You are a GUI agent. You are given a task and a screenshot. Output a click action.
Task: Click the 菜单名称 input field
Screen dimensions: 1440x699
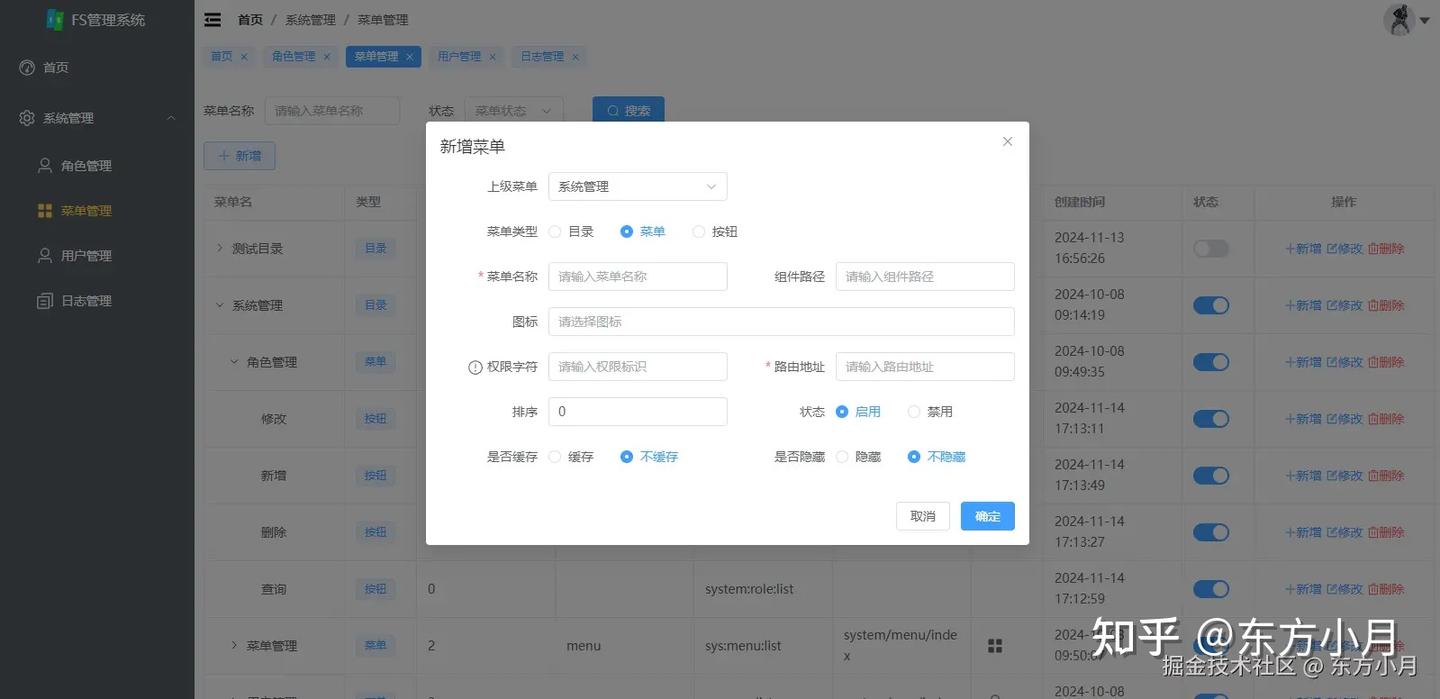click(x=637, y=276)
